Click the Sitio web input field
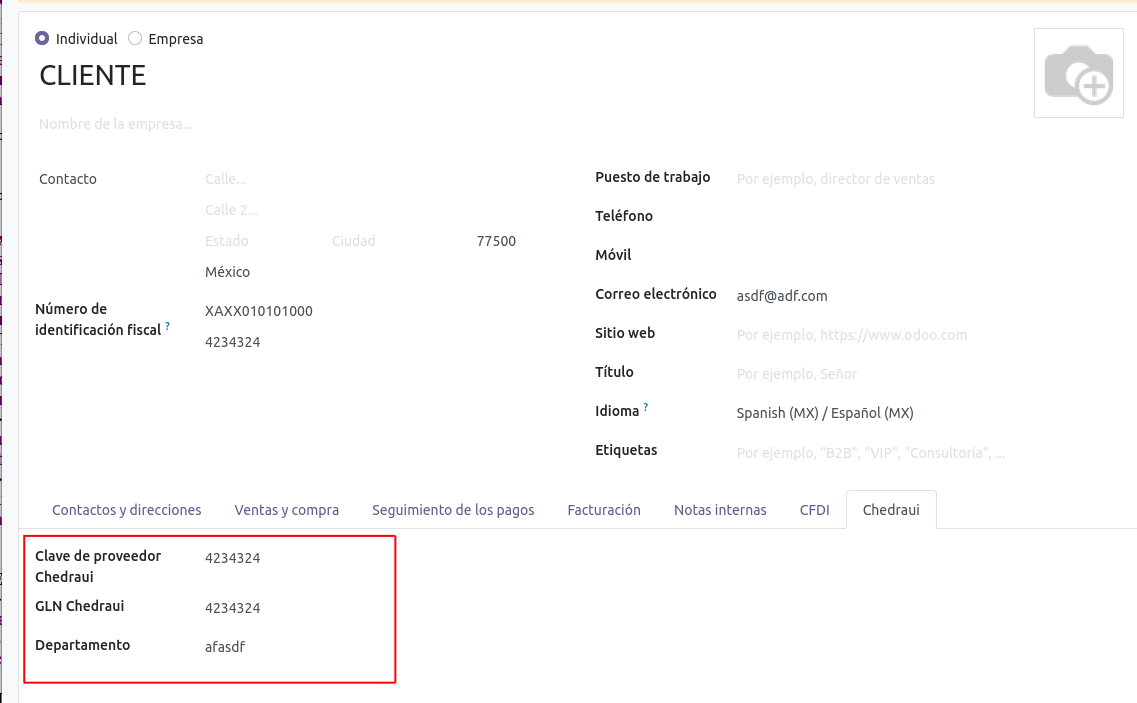 tap(852, 335)
